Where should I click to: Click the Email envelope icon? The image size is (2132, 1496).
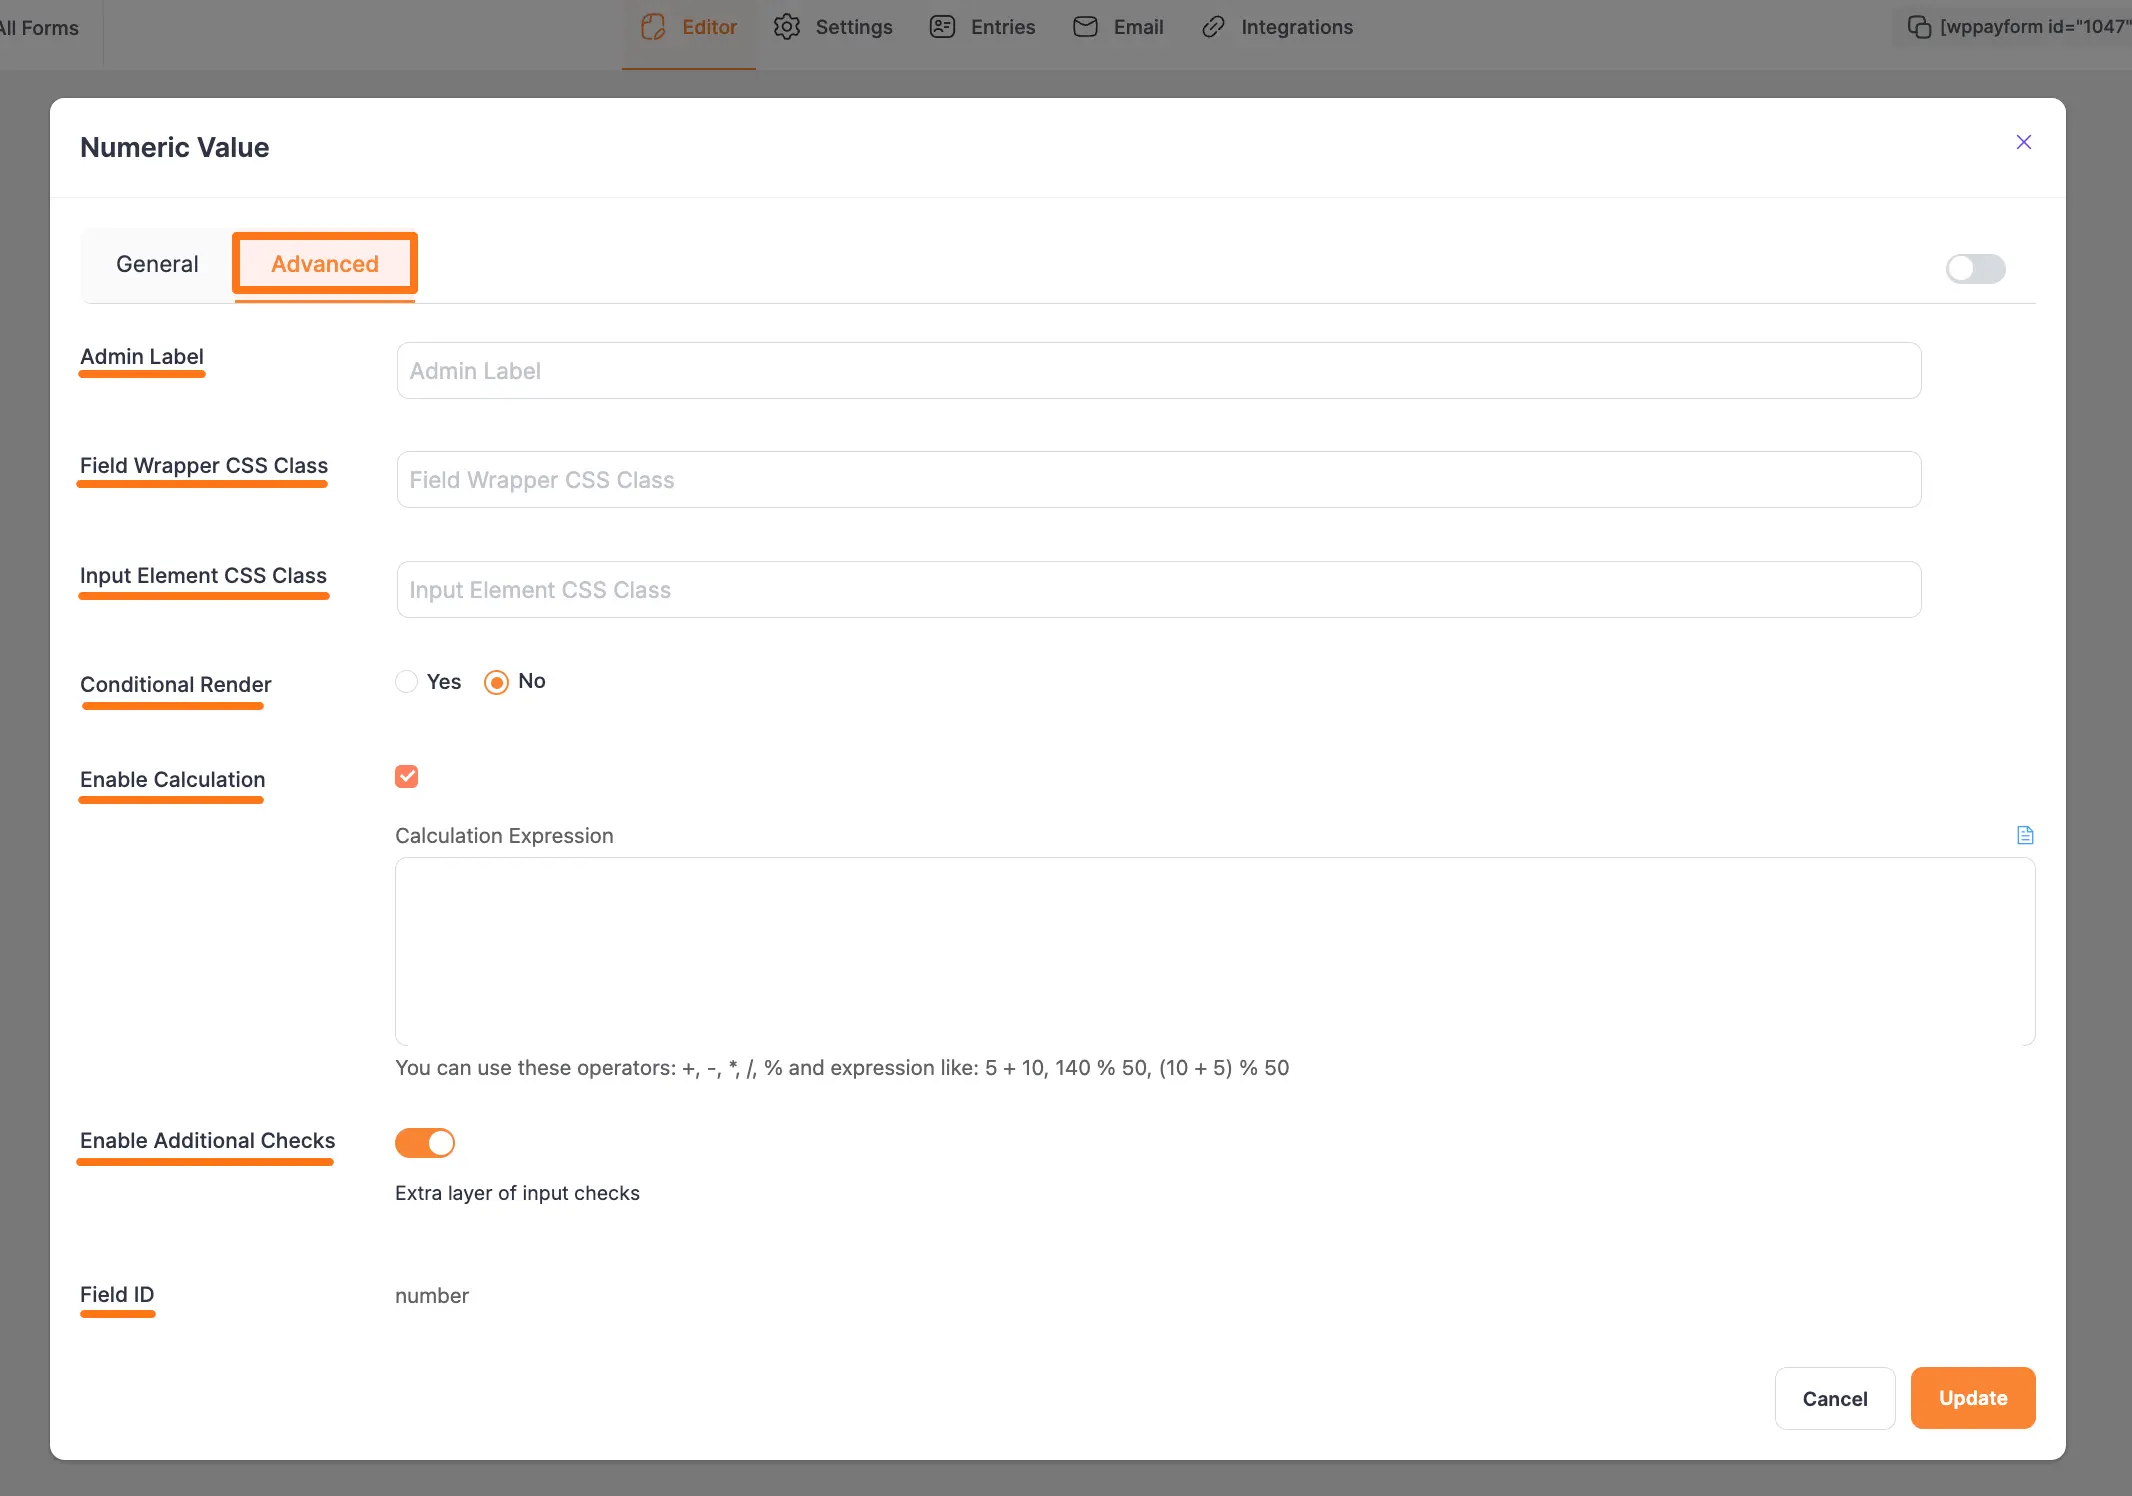point(1084,27)
